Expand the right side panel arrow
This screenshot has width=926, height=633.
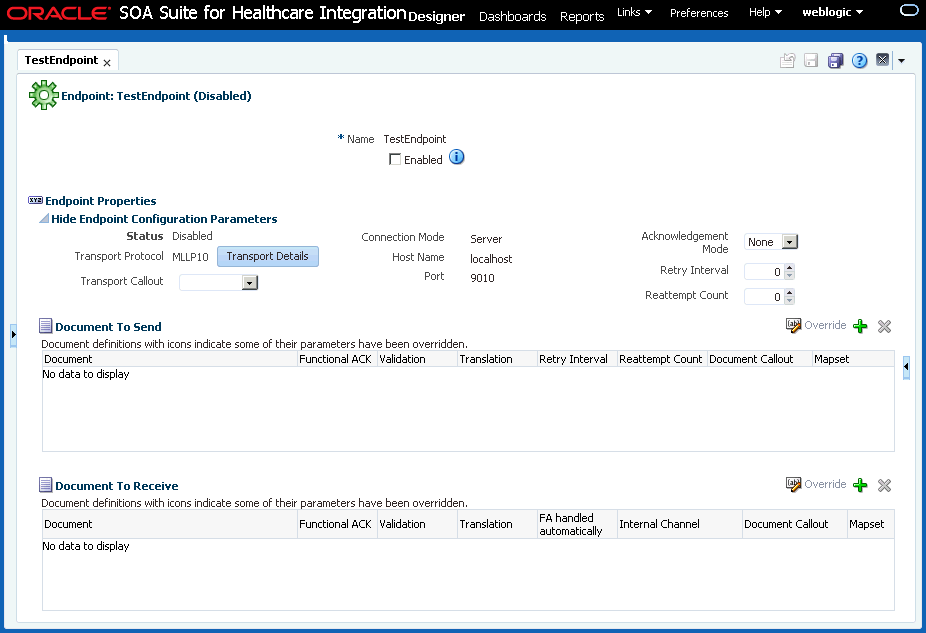[x=907, y=367]
